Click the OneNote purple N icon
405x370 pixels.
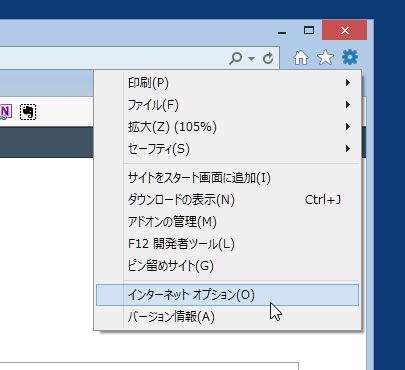[6, 112]
